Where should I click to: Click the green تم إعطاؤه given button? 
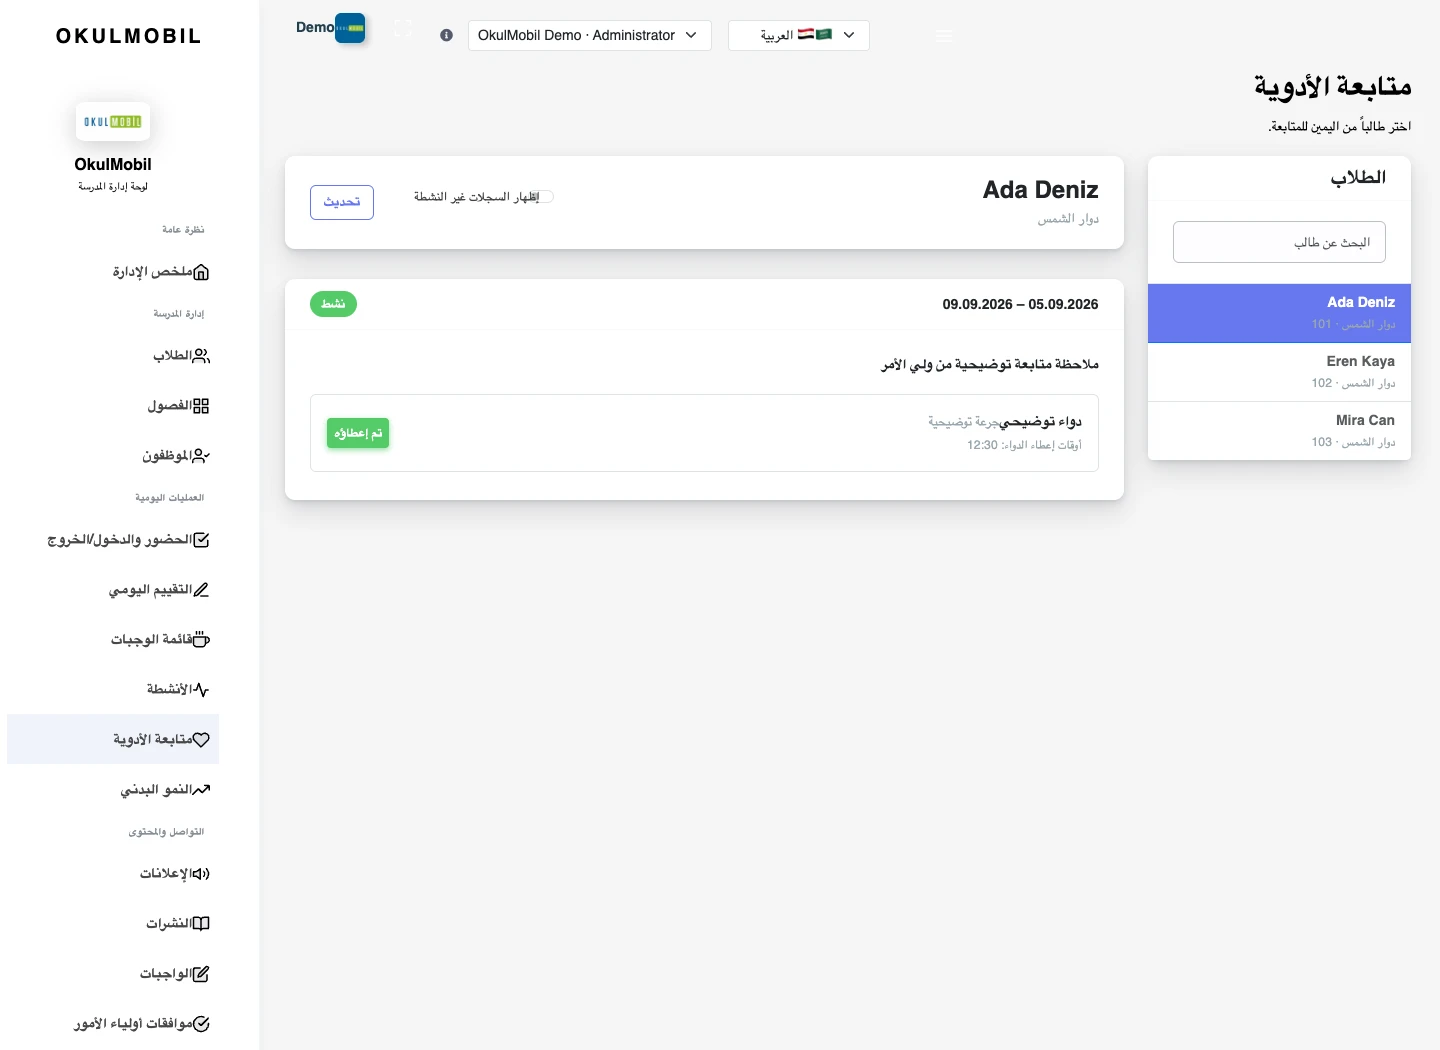(x=358, y=433)
